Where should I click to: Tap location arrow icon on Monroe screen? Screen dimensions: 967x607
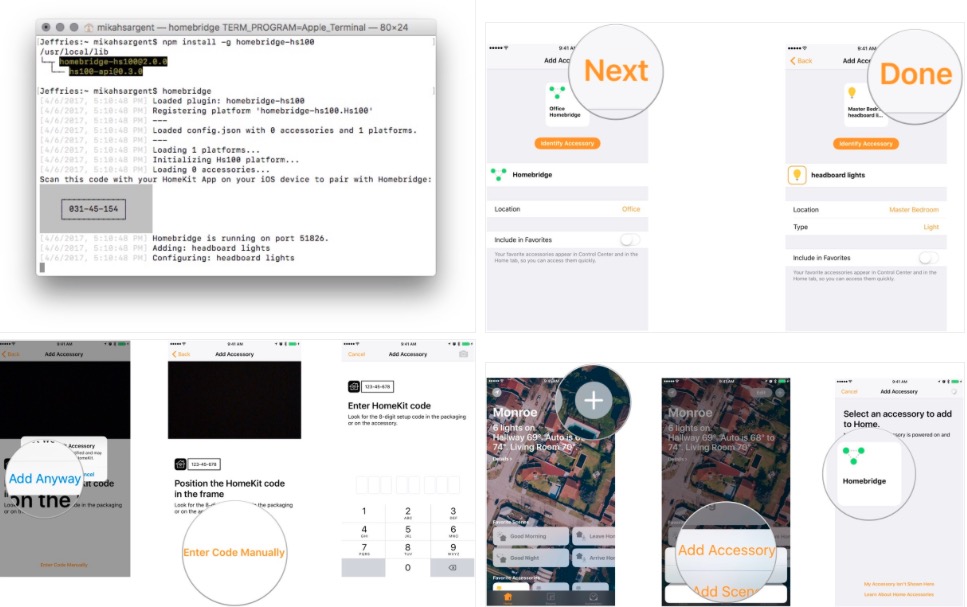(496, 392)
